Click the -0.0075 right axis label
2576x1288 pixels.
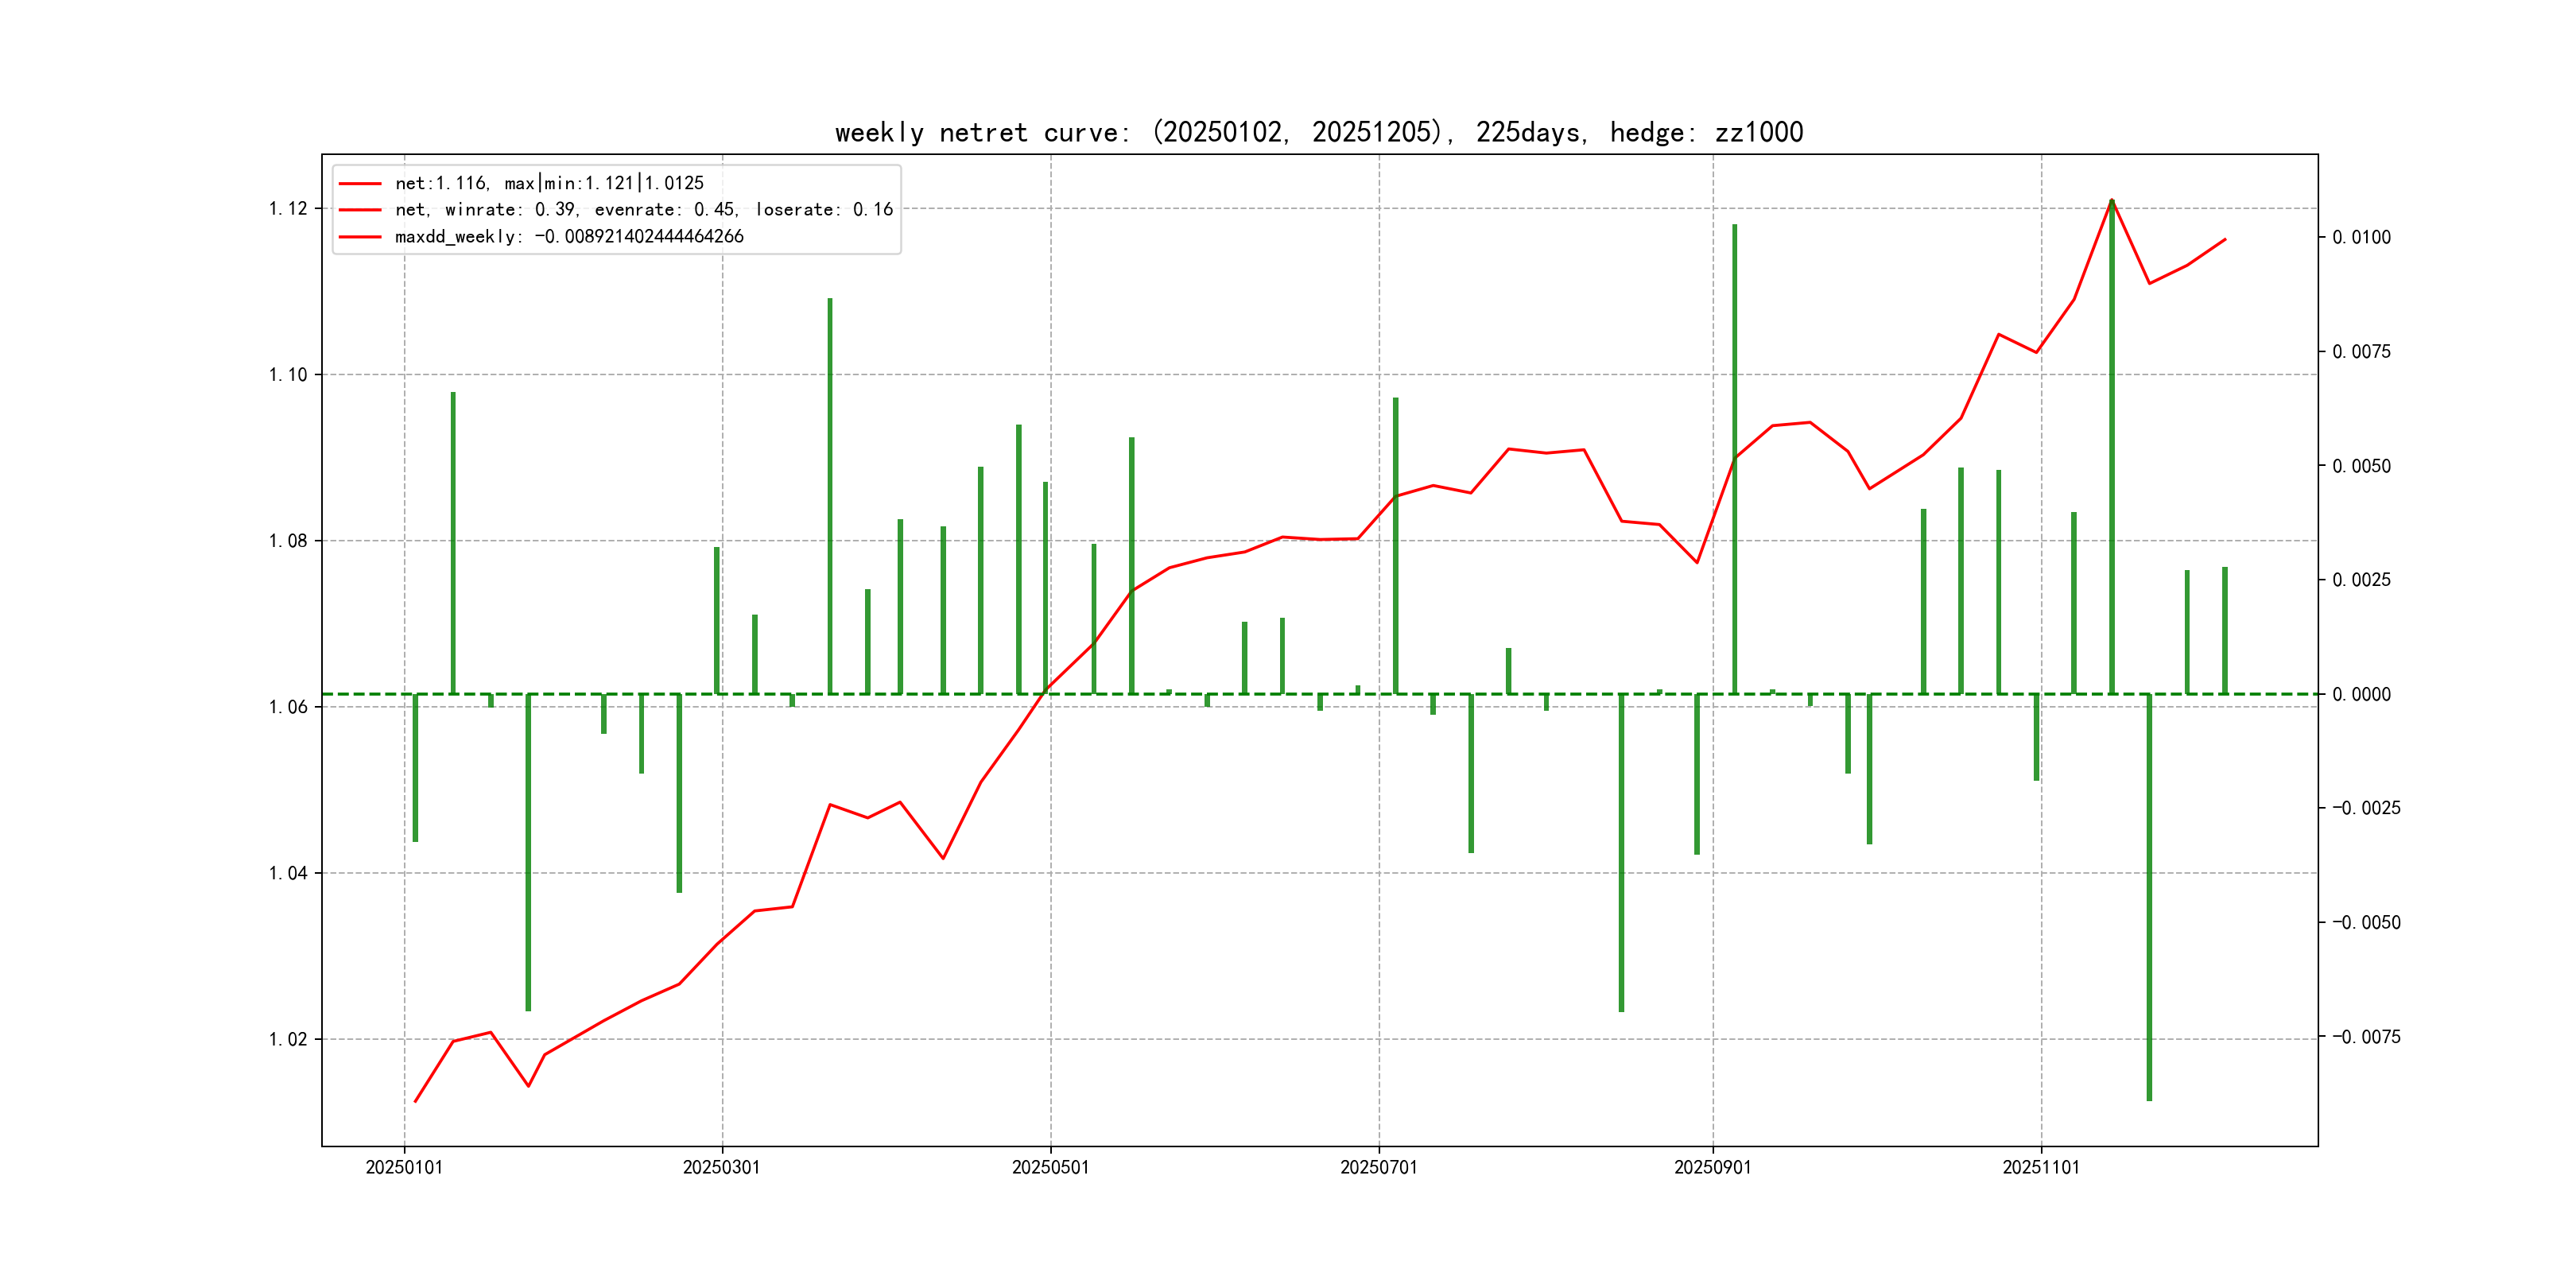pyautogui.click(x=2365, y=1037)
